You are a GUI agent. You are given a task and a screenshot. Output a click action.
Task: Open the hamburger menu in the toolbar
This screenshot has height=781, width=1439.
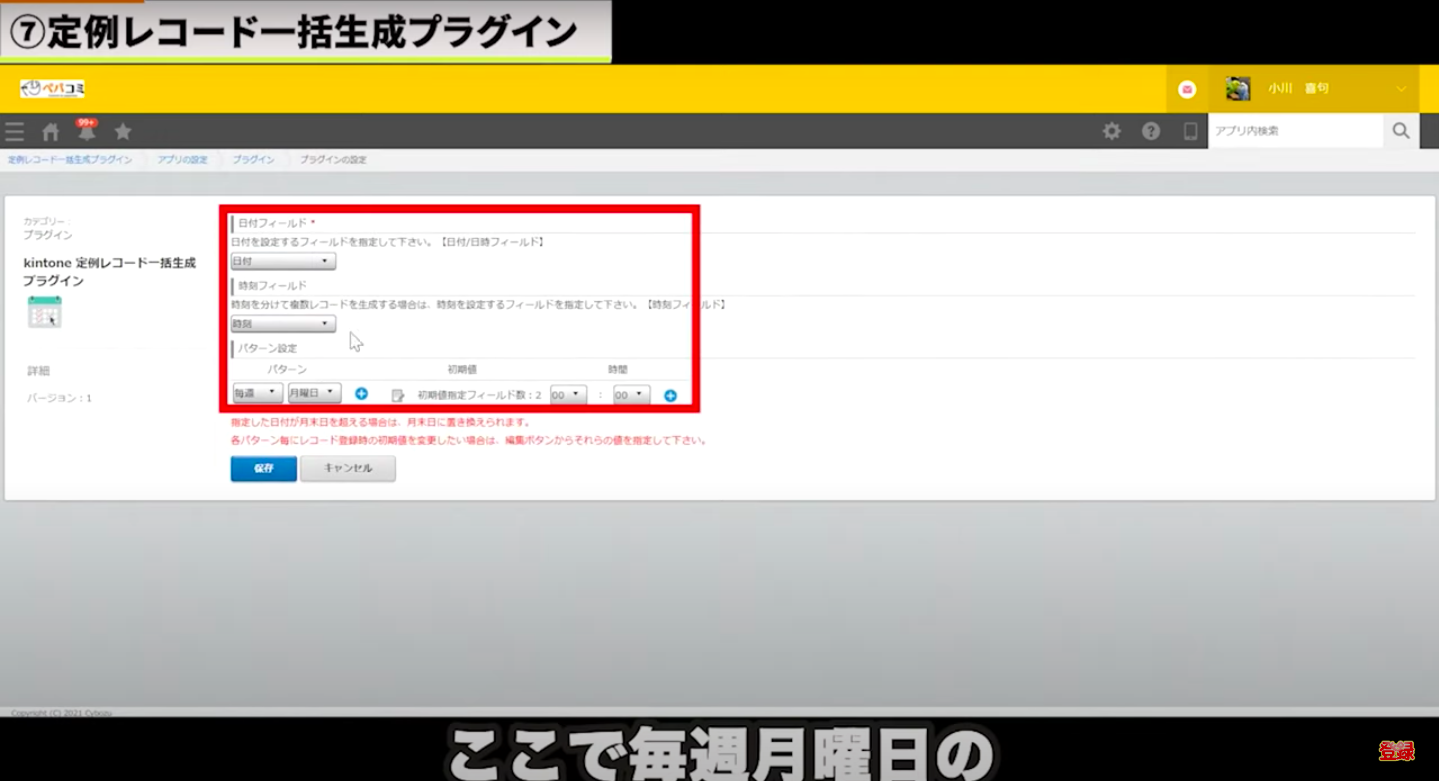pos(14,131)
